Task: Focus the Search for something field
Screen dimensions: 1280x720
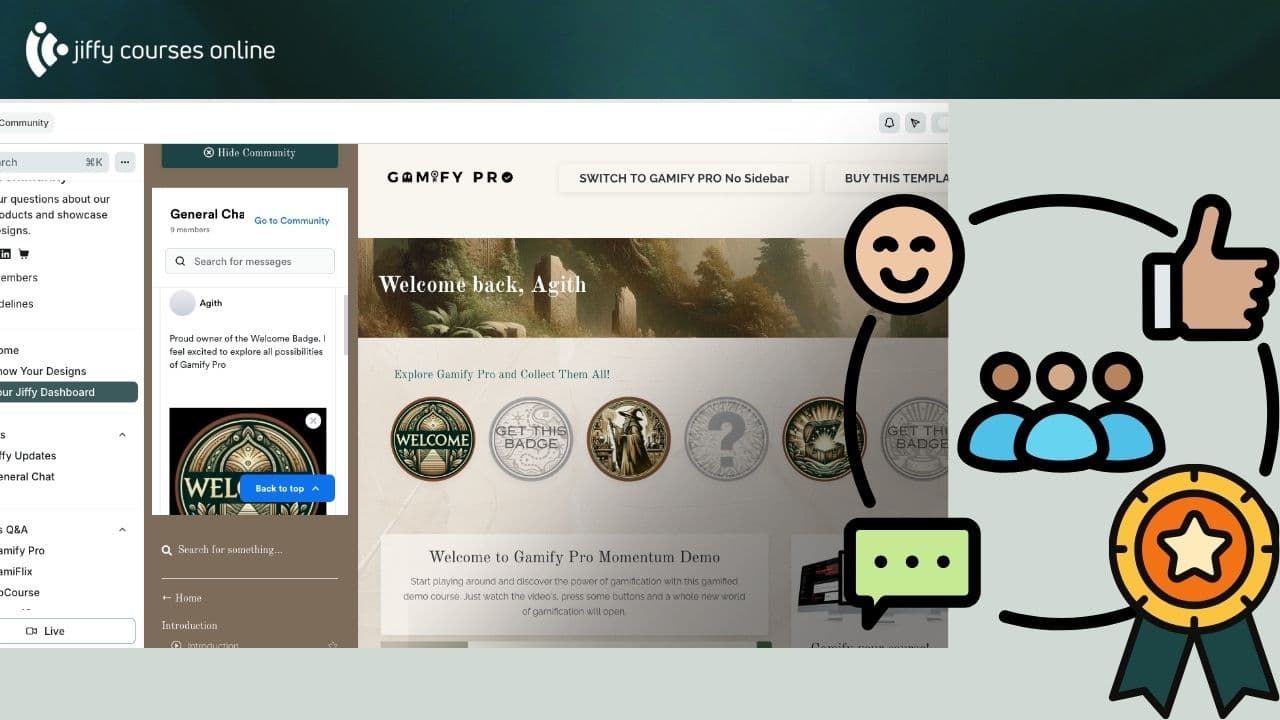Action: [250, 550]
